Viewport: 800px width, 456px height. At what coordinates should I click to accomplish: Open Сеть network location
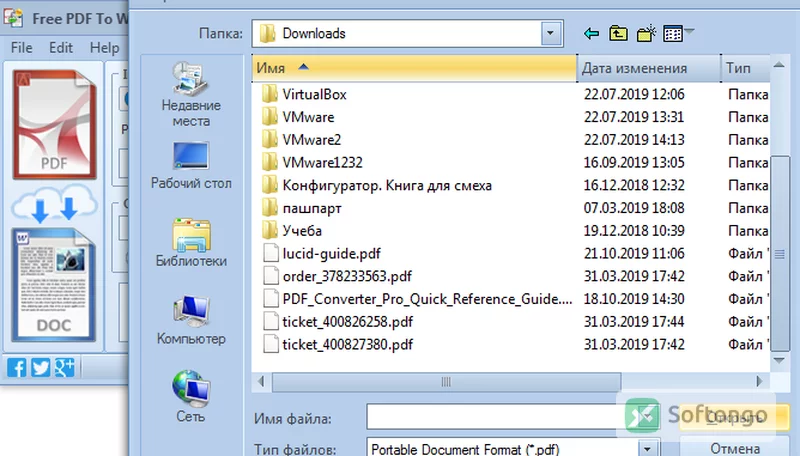coord(191,397)
